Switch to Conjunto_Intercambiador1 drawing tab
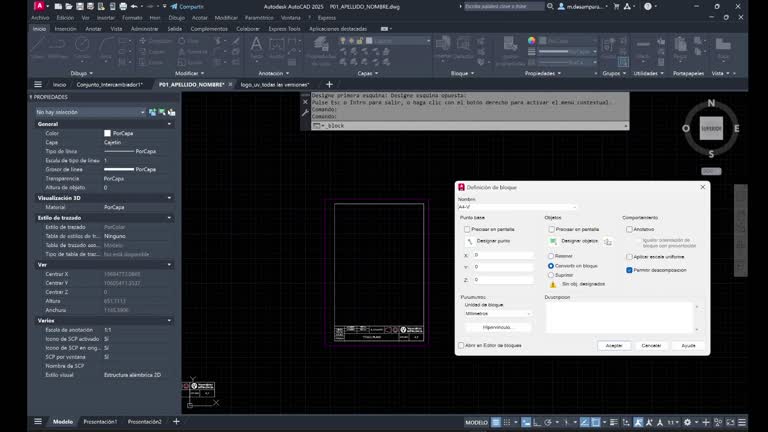 pyautogui.click(x=109, y=85)
